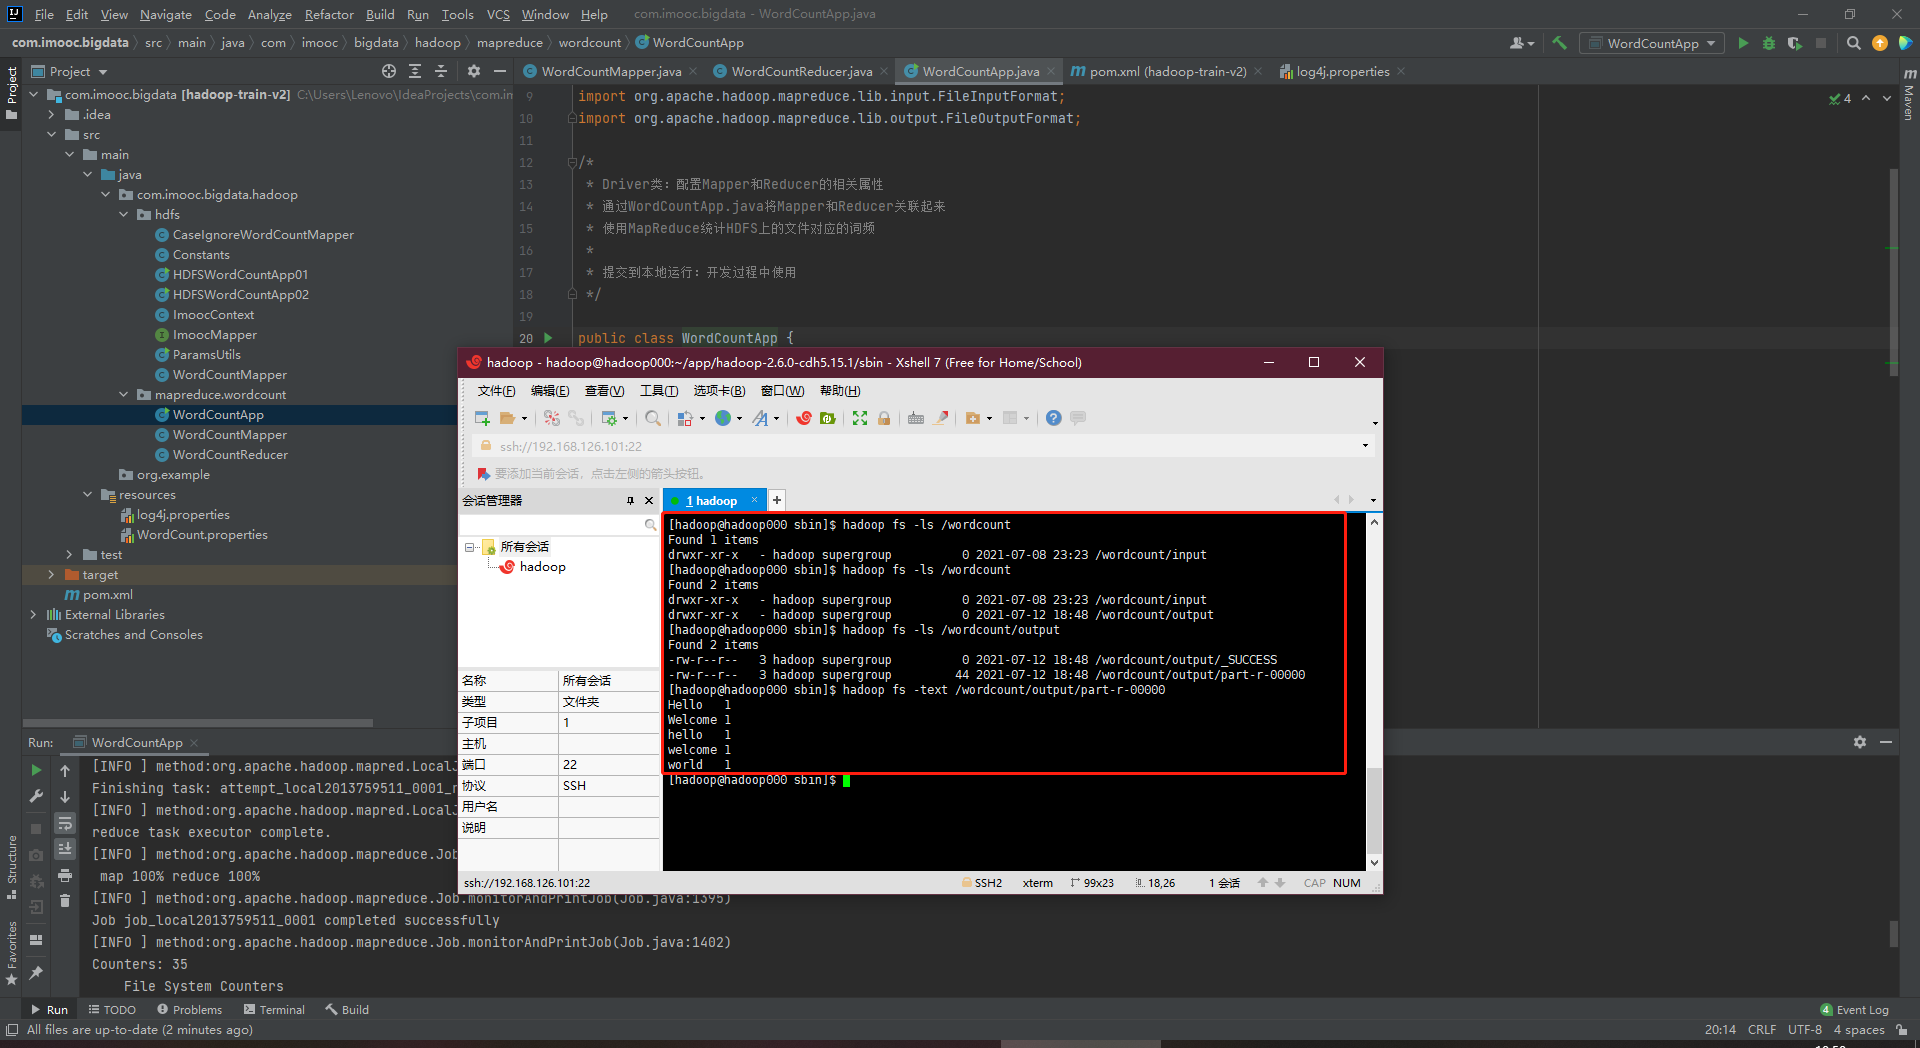Select hadoop session in Xshell session tree
Screen dimensions: 1920x1048
coord(542,567)
